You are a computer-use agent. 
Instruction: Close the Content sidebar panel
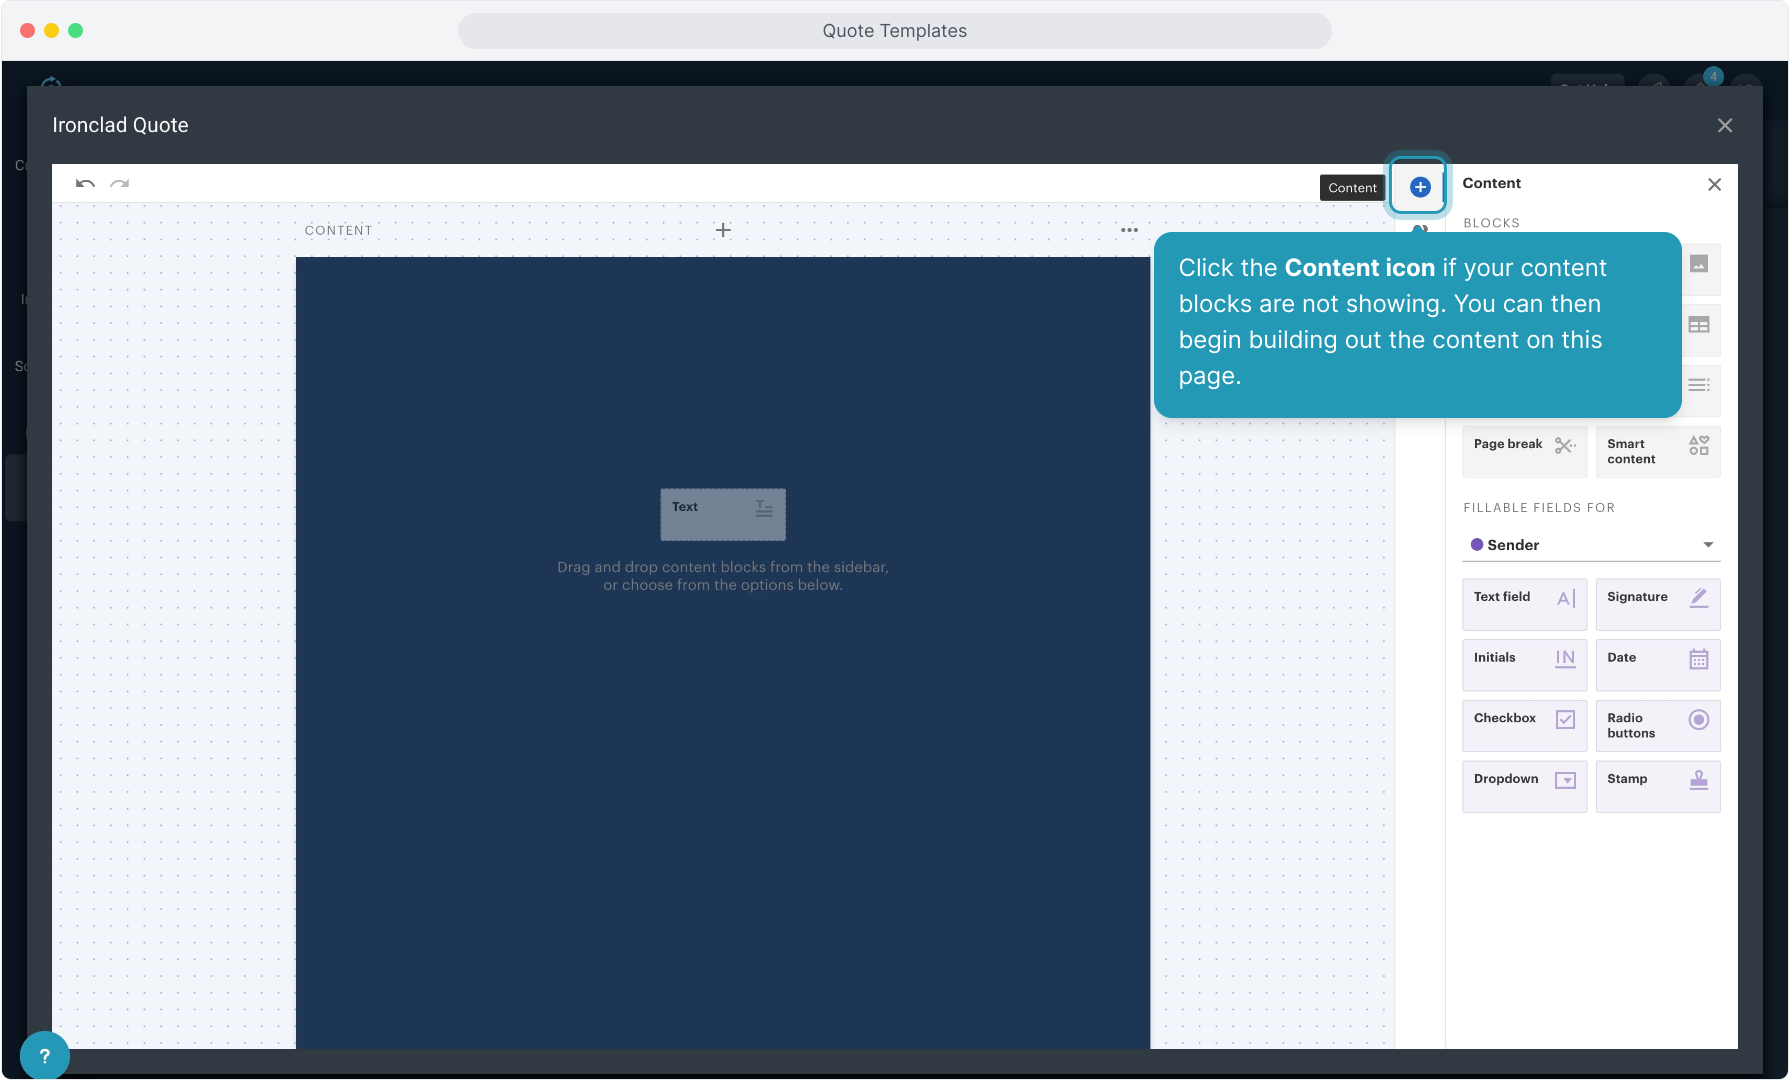click(x=1714, y=185)
